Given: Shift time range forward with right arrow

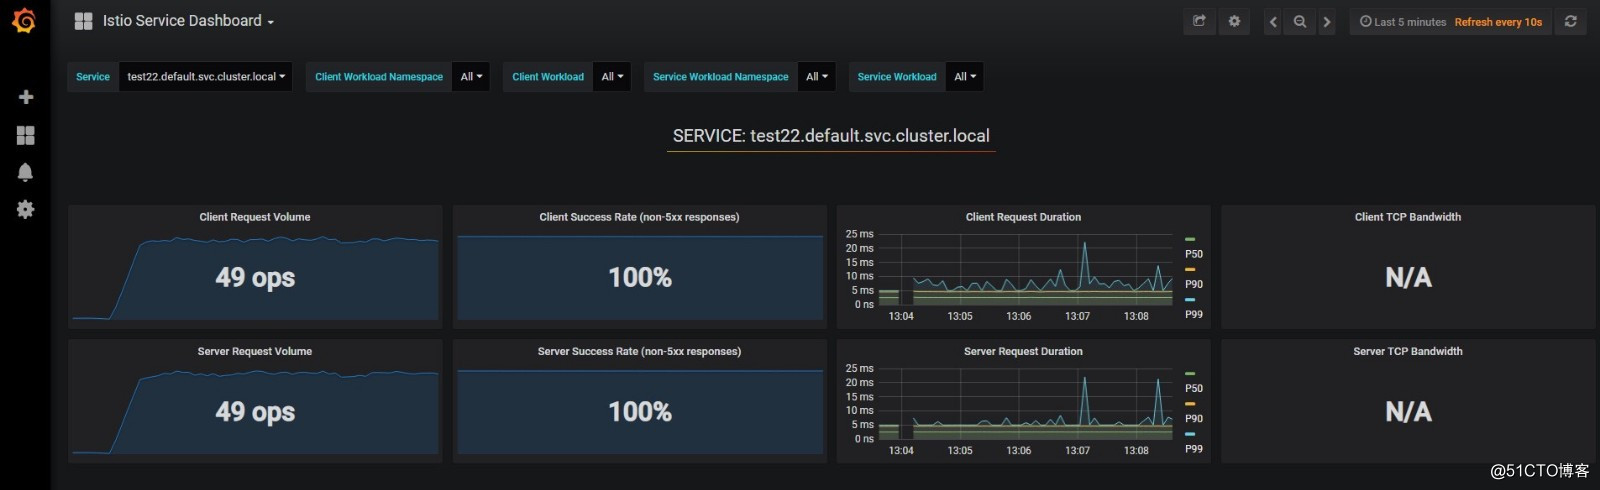Looking at the screenshot, I should point(1327,22).
